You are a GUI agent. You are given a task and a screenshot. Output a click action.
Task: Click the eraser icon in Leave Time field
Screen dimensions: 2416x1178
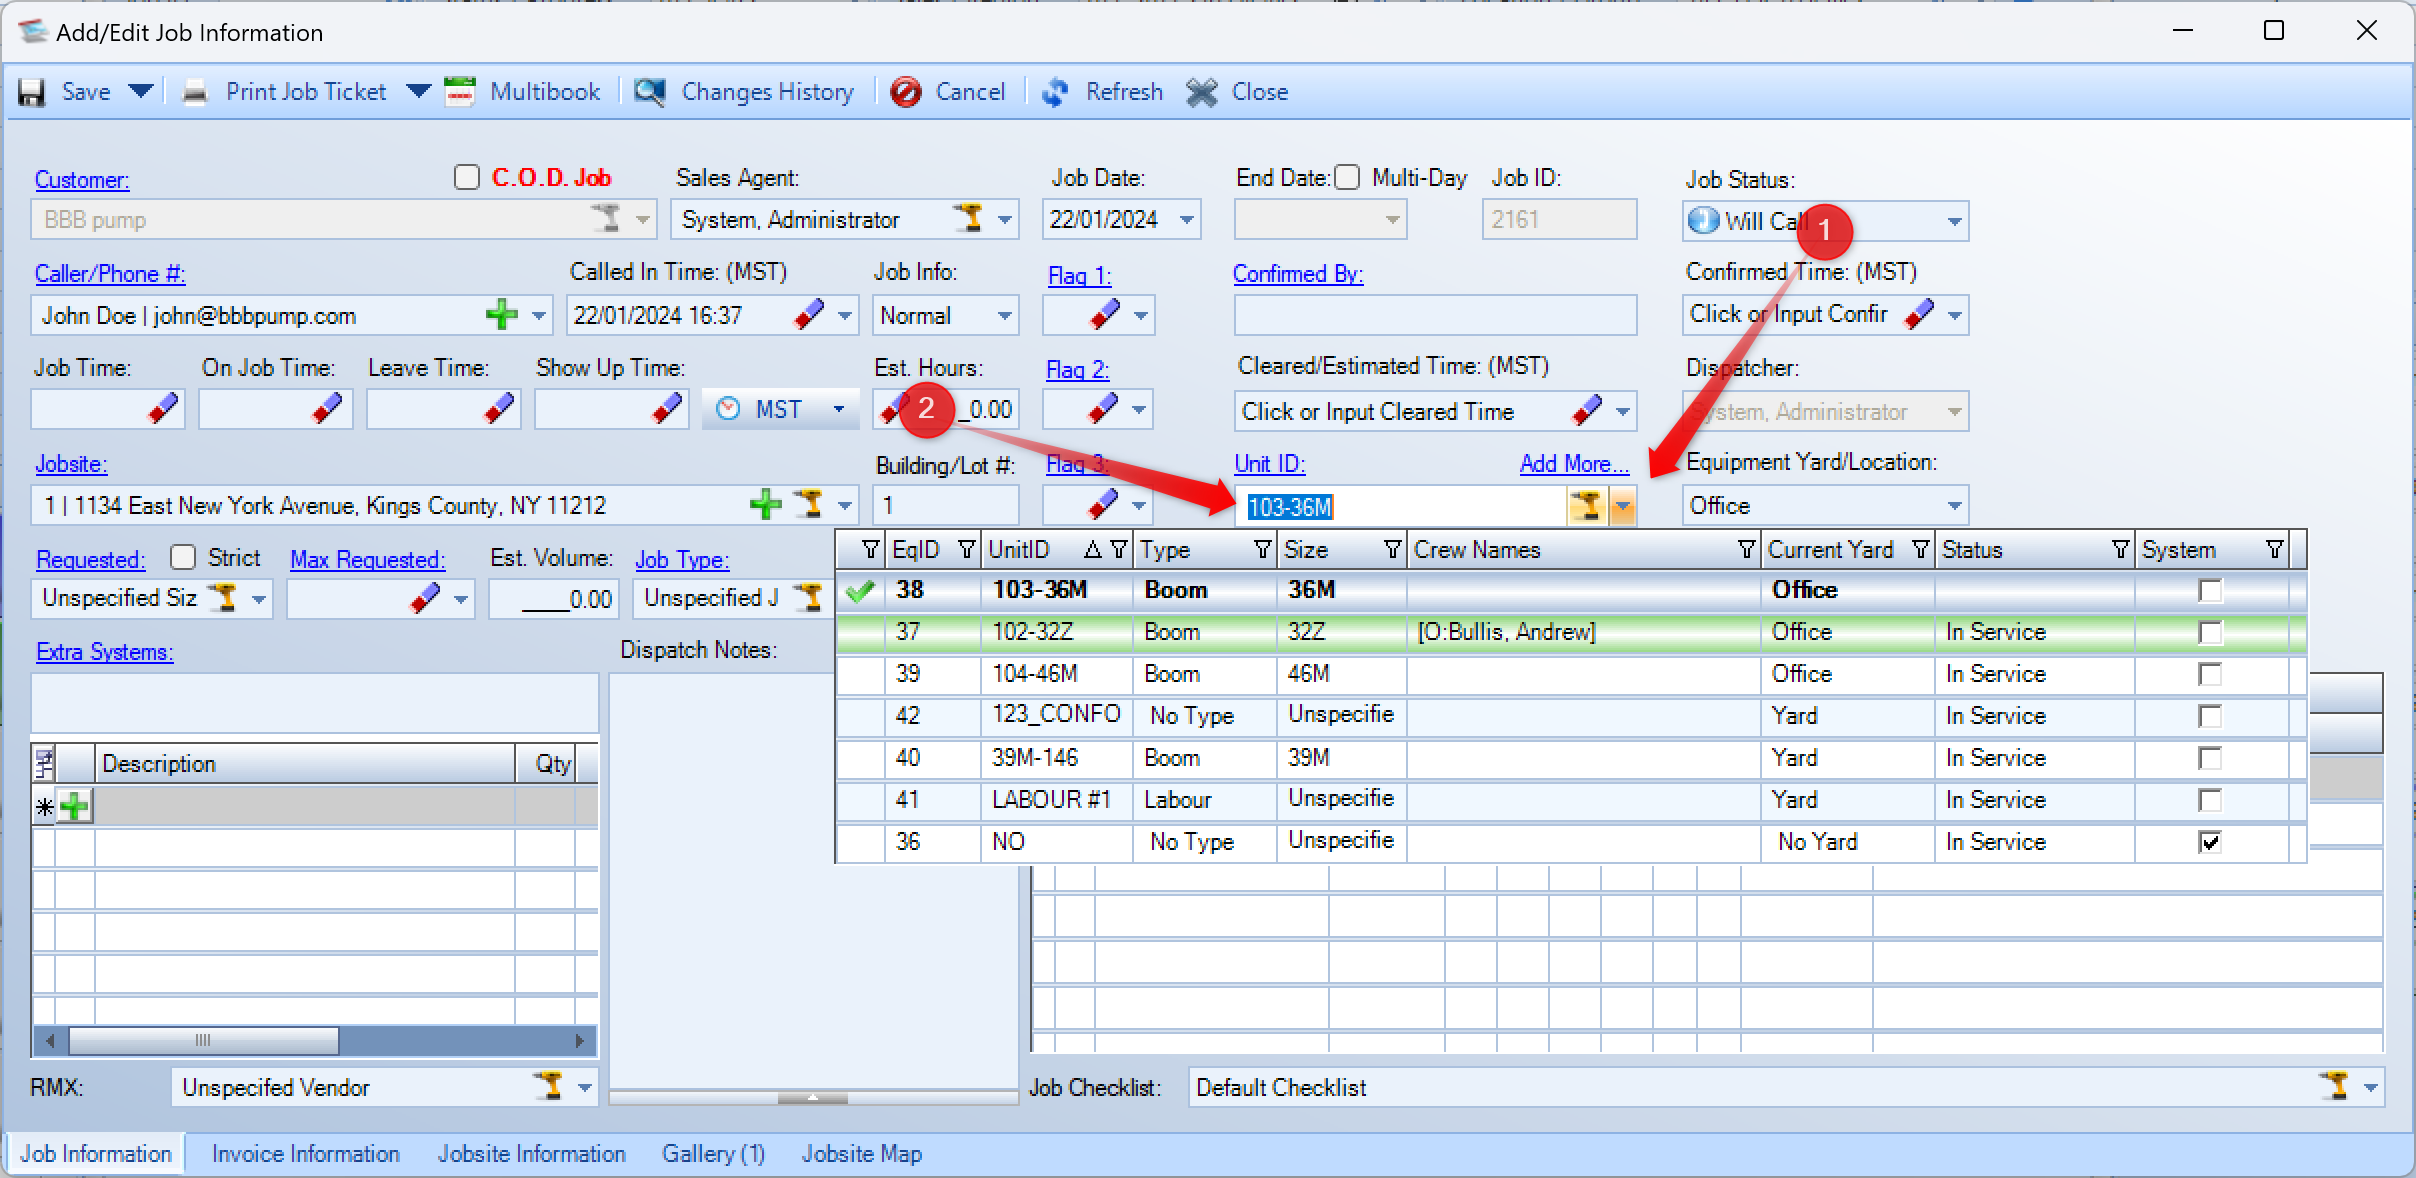click(x=498, y=409)
